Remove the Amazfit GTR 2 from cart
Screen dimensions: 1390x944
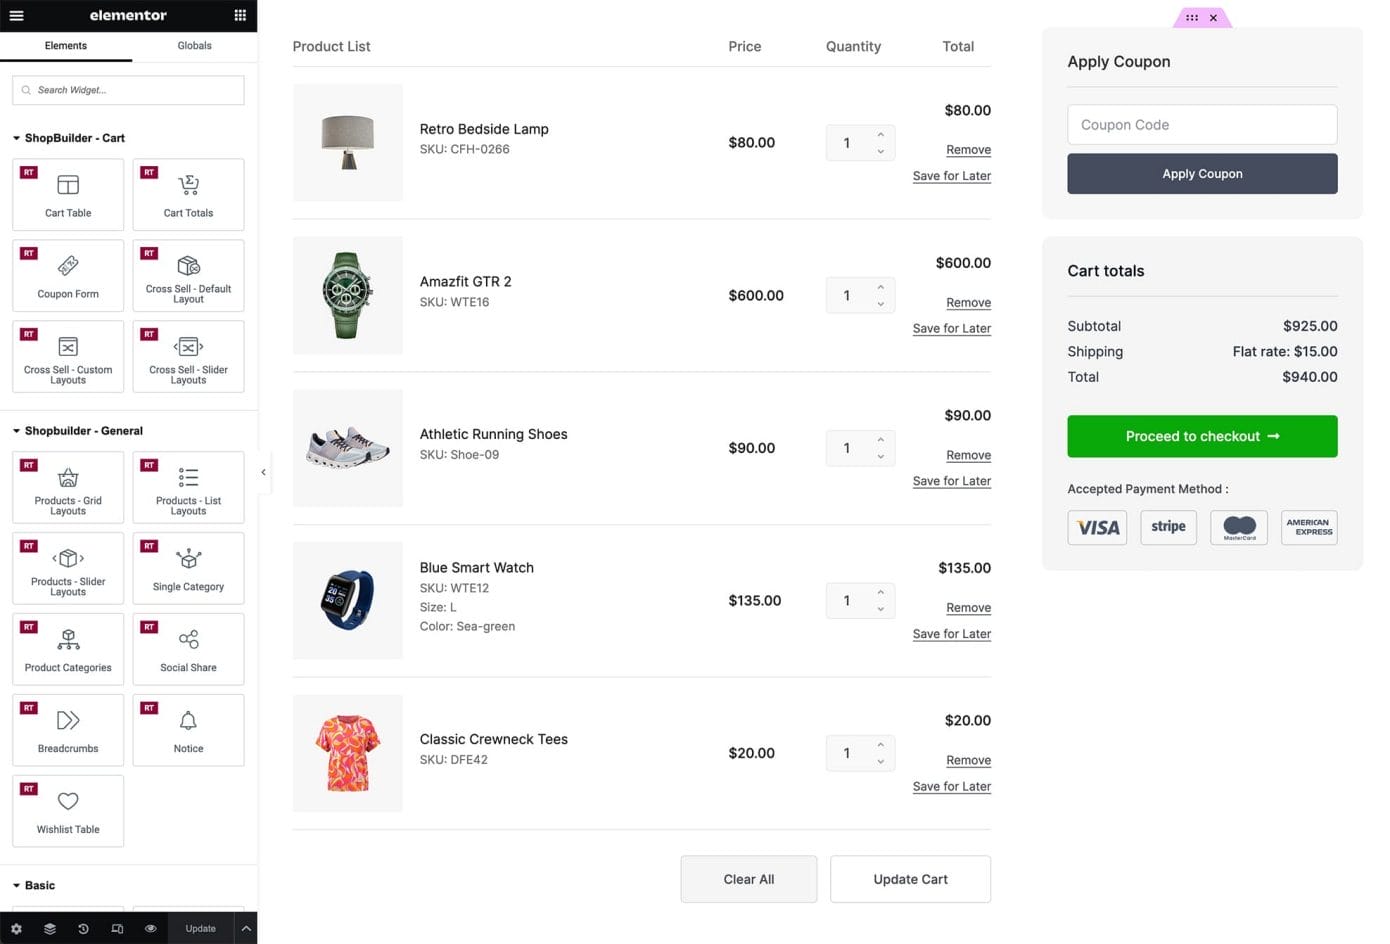click(968, 302)
